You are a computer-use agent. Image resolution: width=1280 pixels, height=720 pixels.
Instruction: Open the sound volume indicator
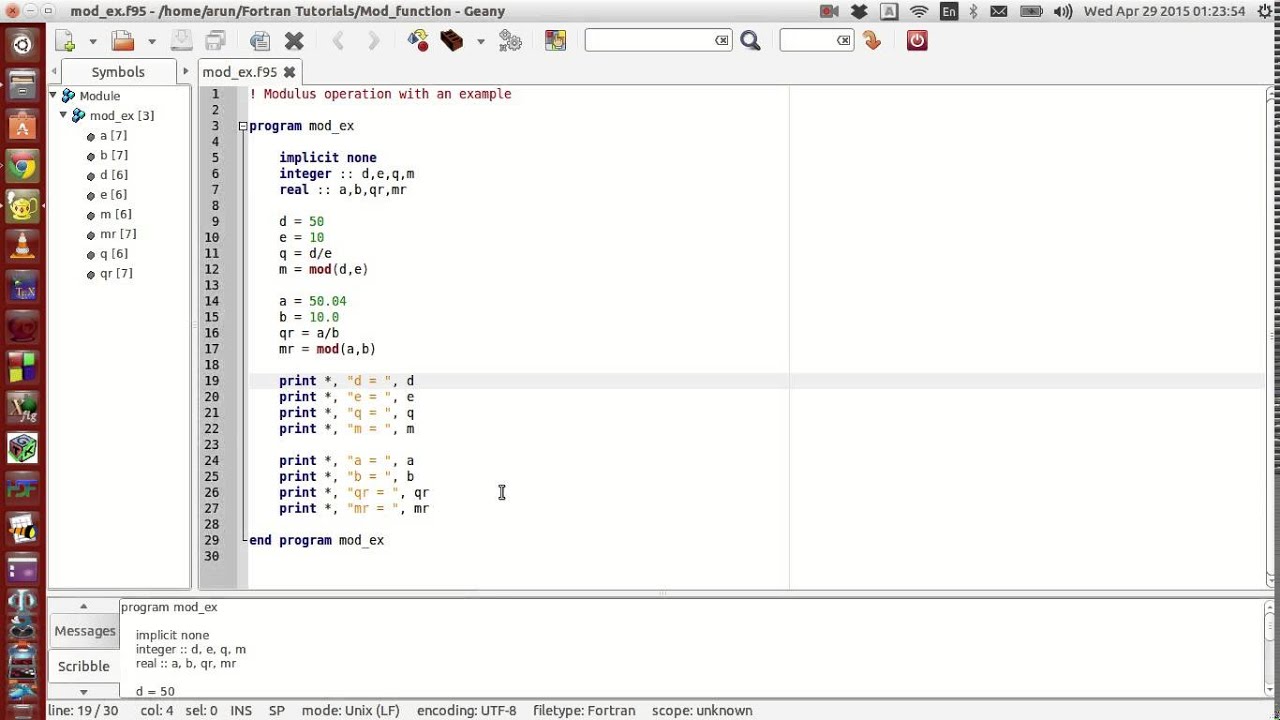click(1064, 11)
